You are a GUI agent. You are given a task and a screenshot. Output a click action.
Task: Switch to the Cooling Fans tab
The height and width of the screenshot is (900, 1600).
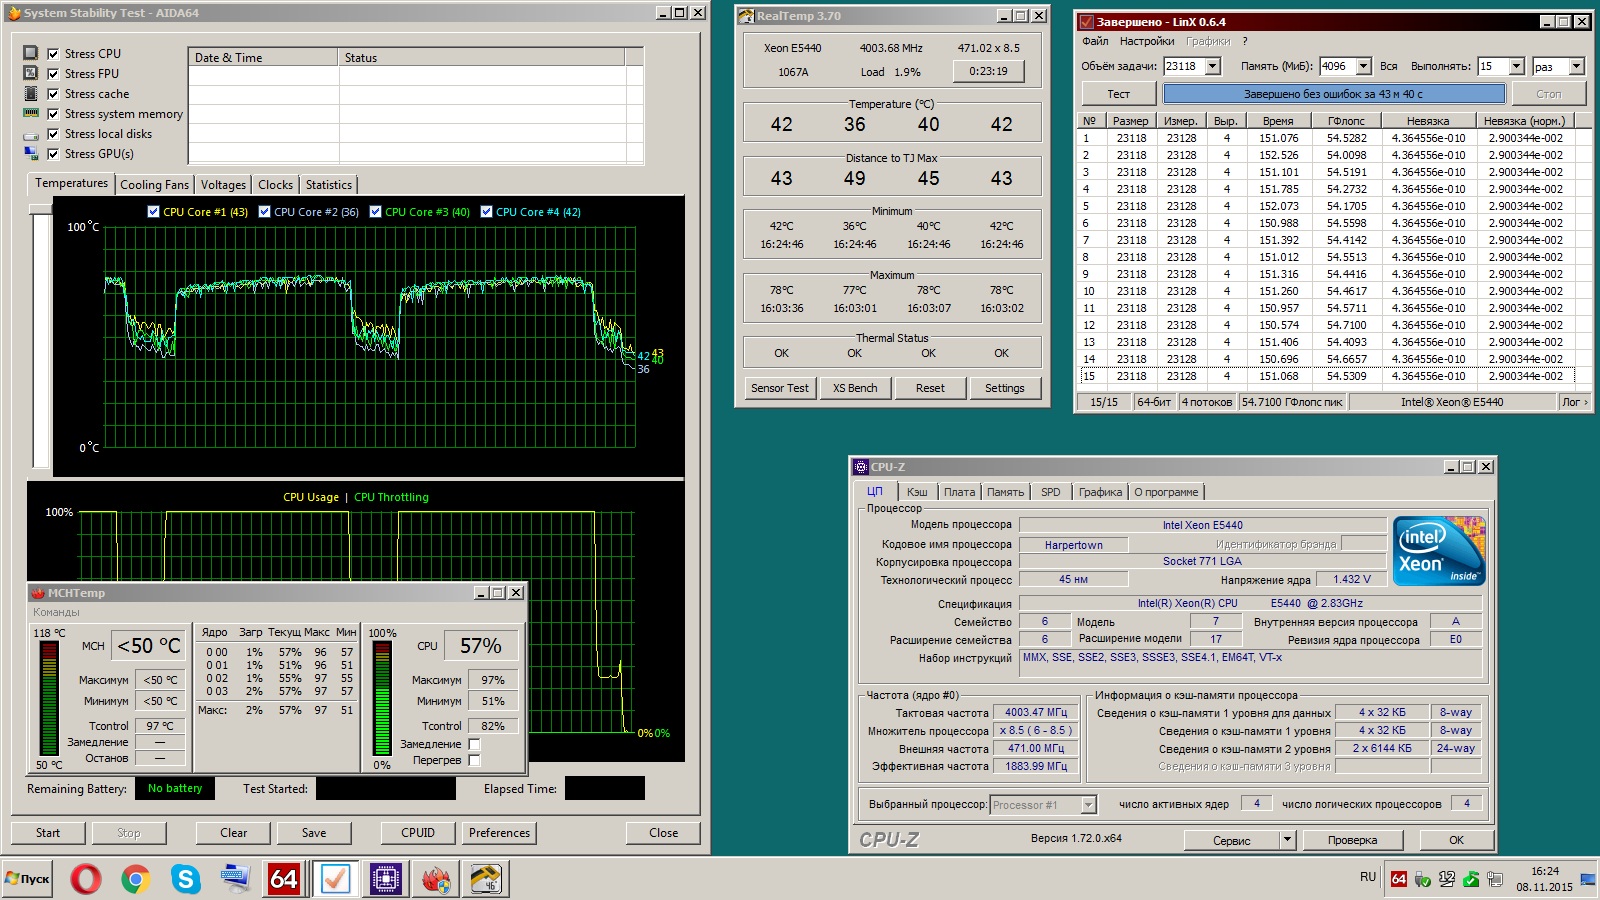(154, 185)
